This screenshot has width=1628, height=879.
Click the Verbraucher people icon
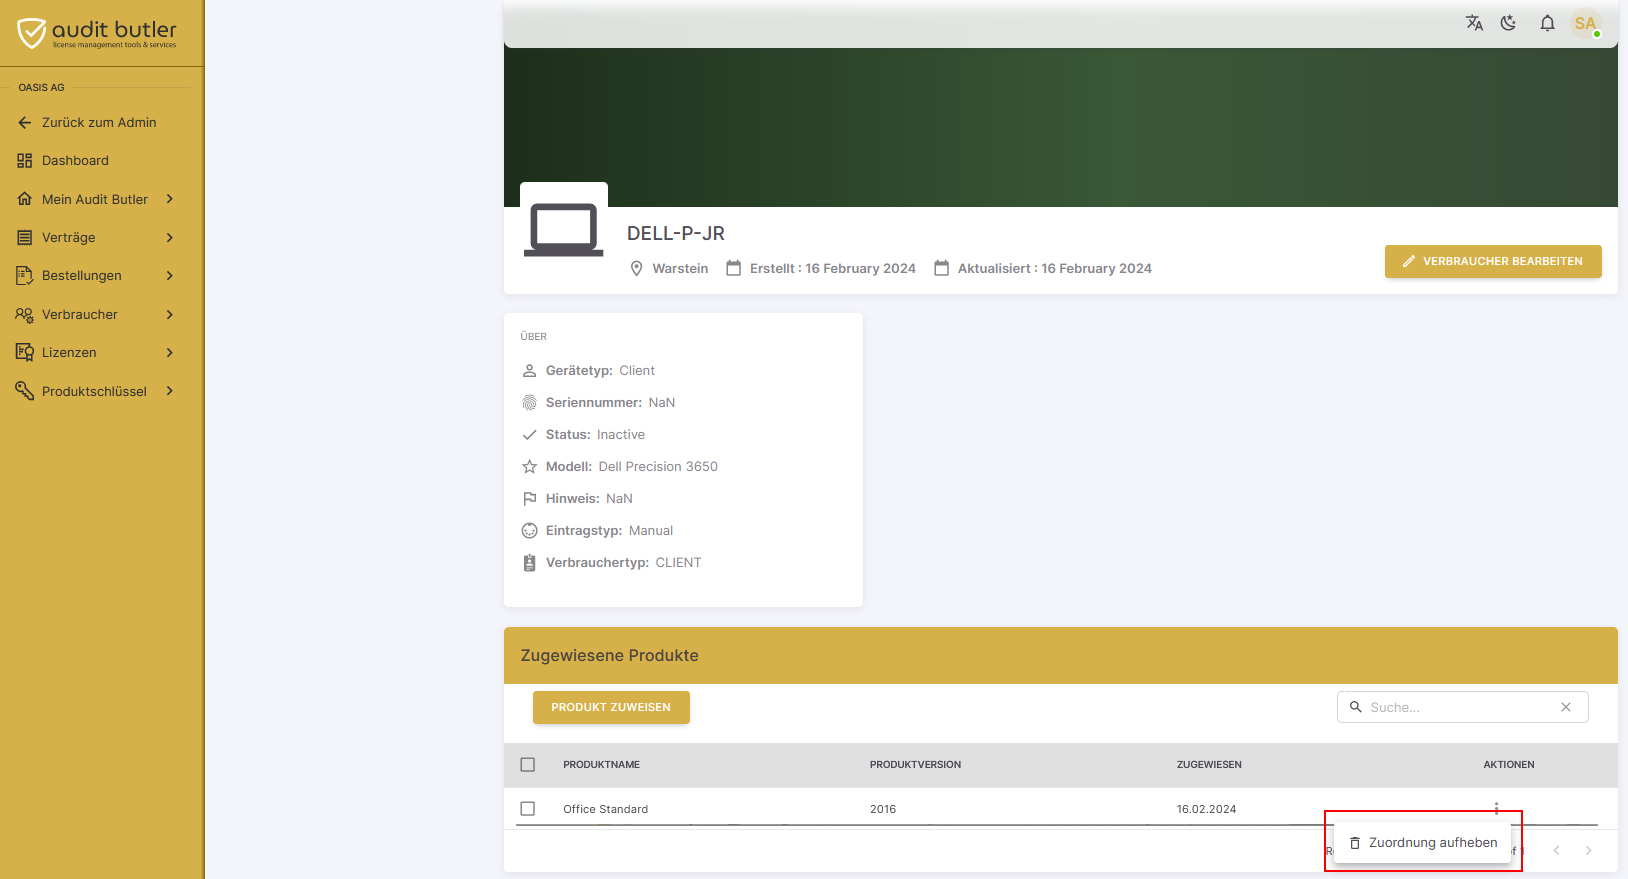[25, 315]
